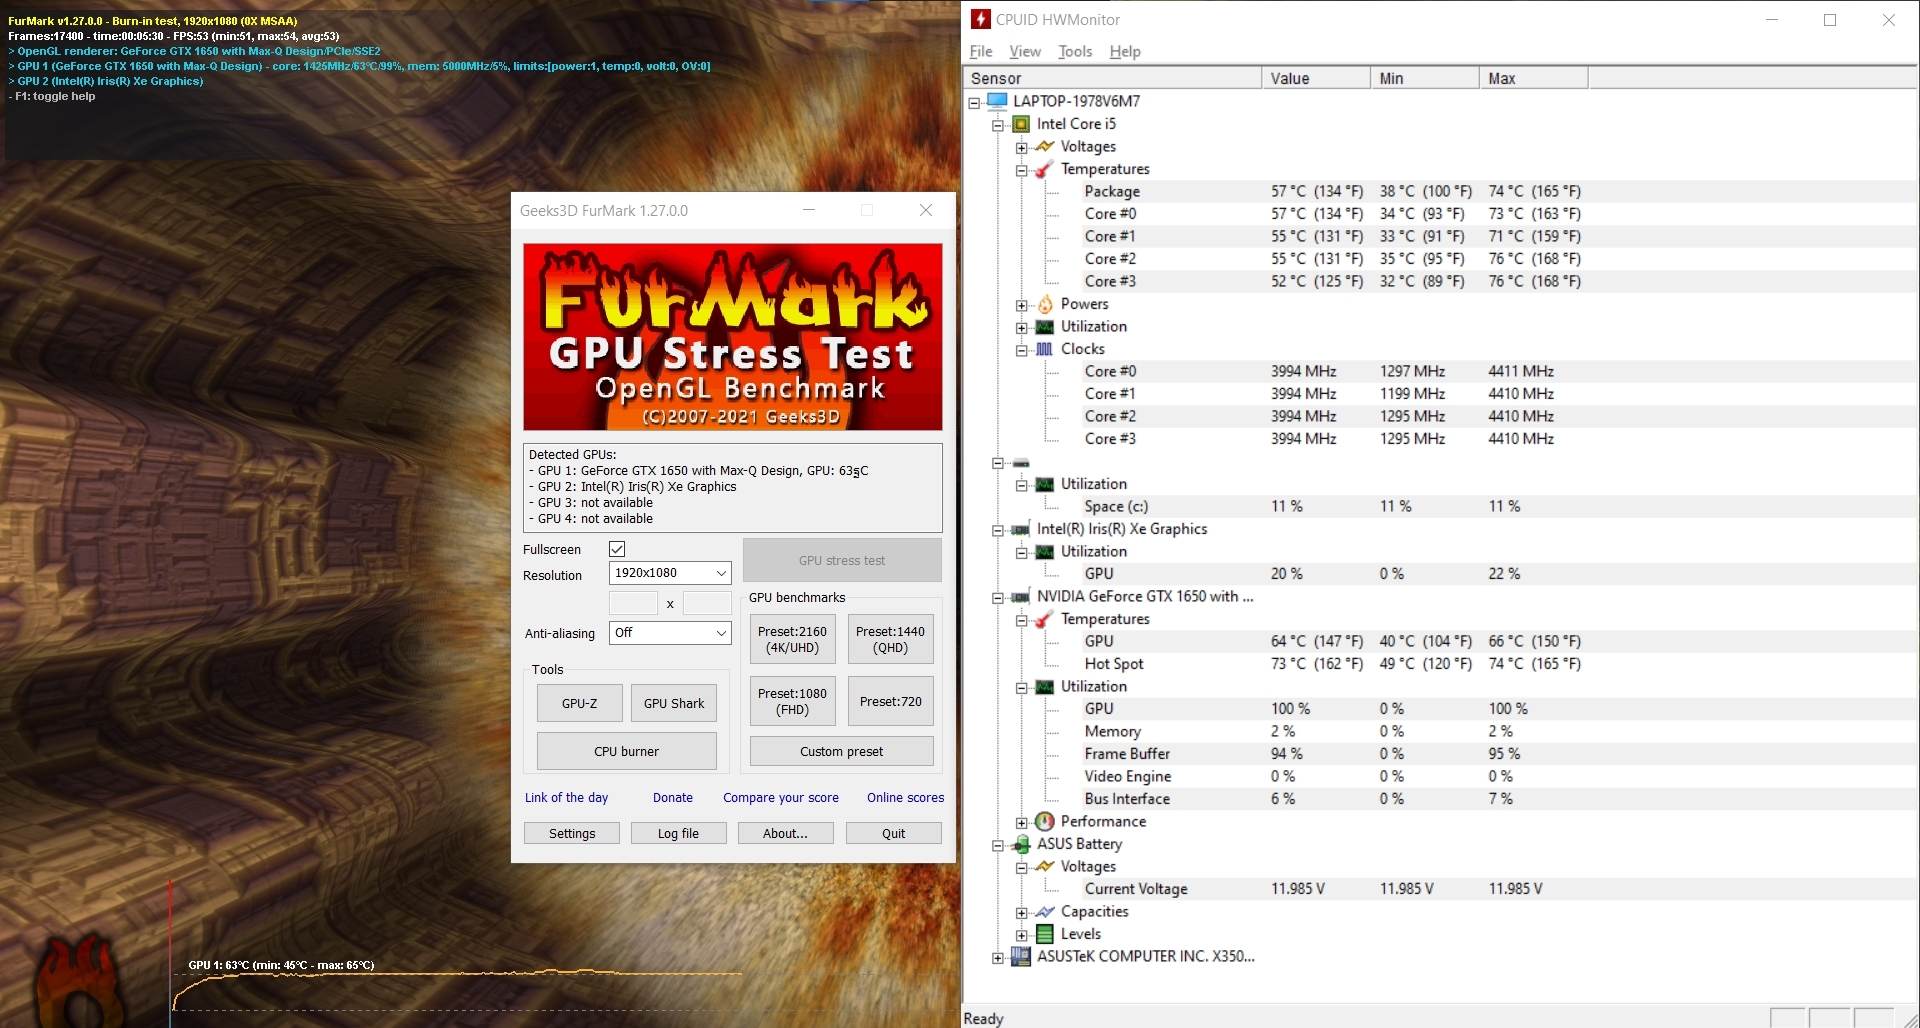Viewport: 1920px width, 1028px height.
Task: Run Preset:720 benchmark
Action: [x=890, y=701]
